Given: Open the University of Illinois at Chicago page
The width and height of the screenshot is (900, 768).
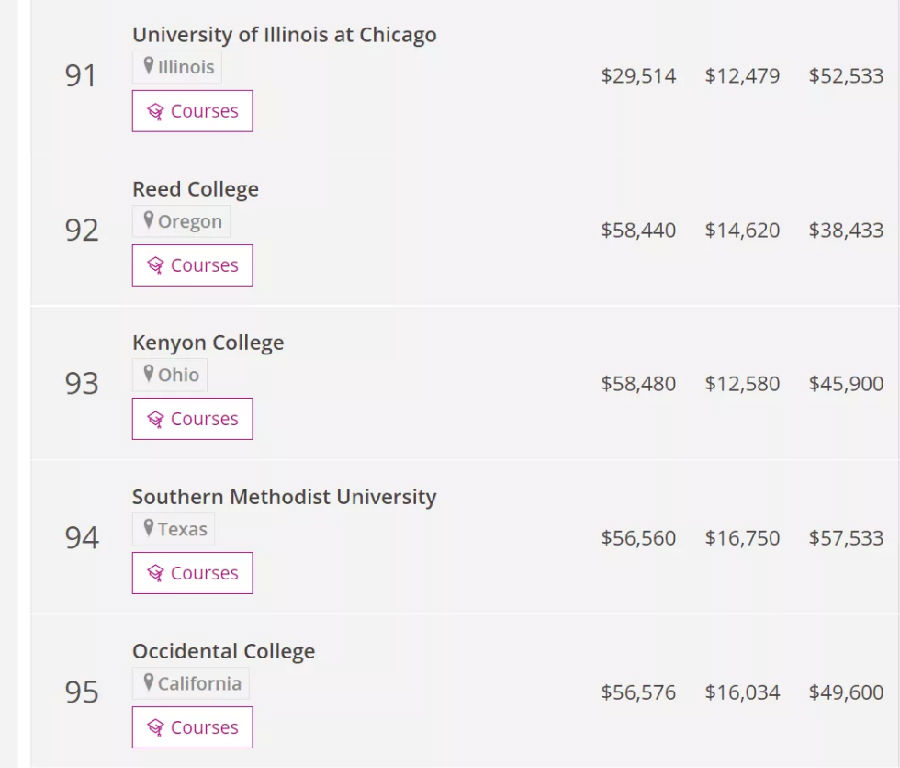Looking at the screenshot, I should point(284,34).
